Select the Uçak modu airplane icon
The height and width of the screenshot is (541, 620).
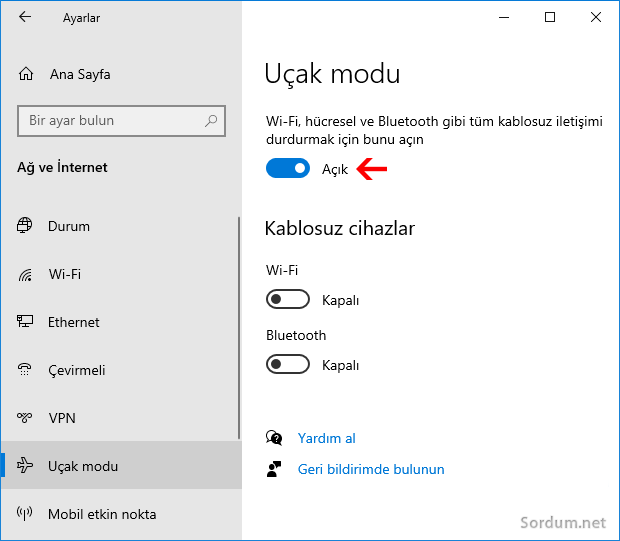pos(25,465)
